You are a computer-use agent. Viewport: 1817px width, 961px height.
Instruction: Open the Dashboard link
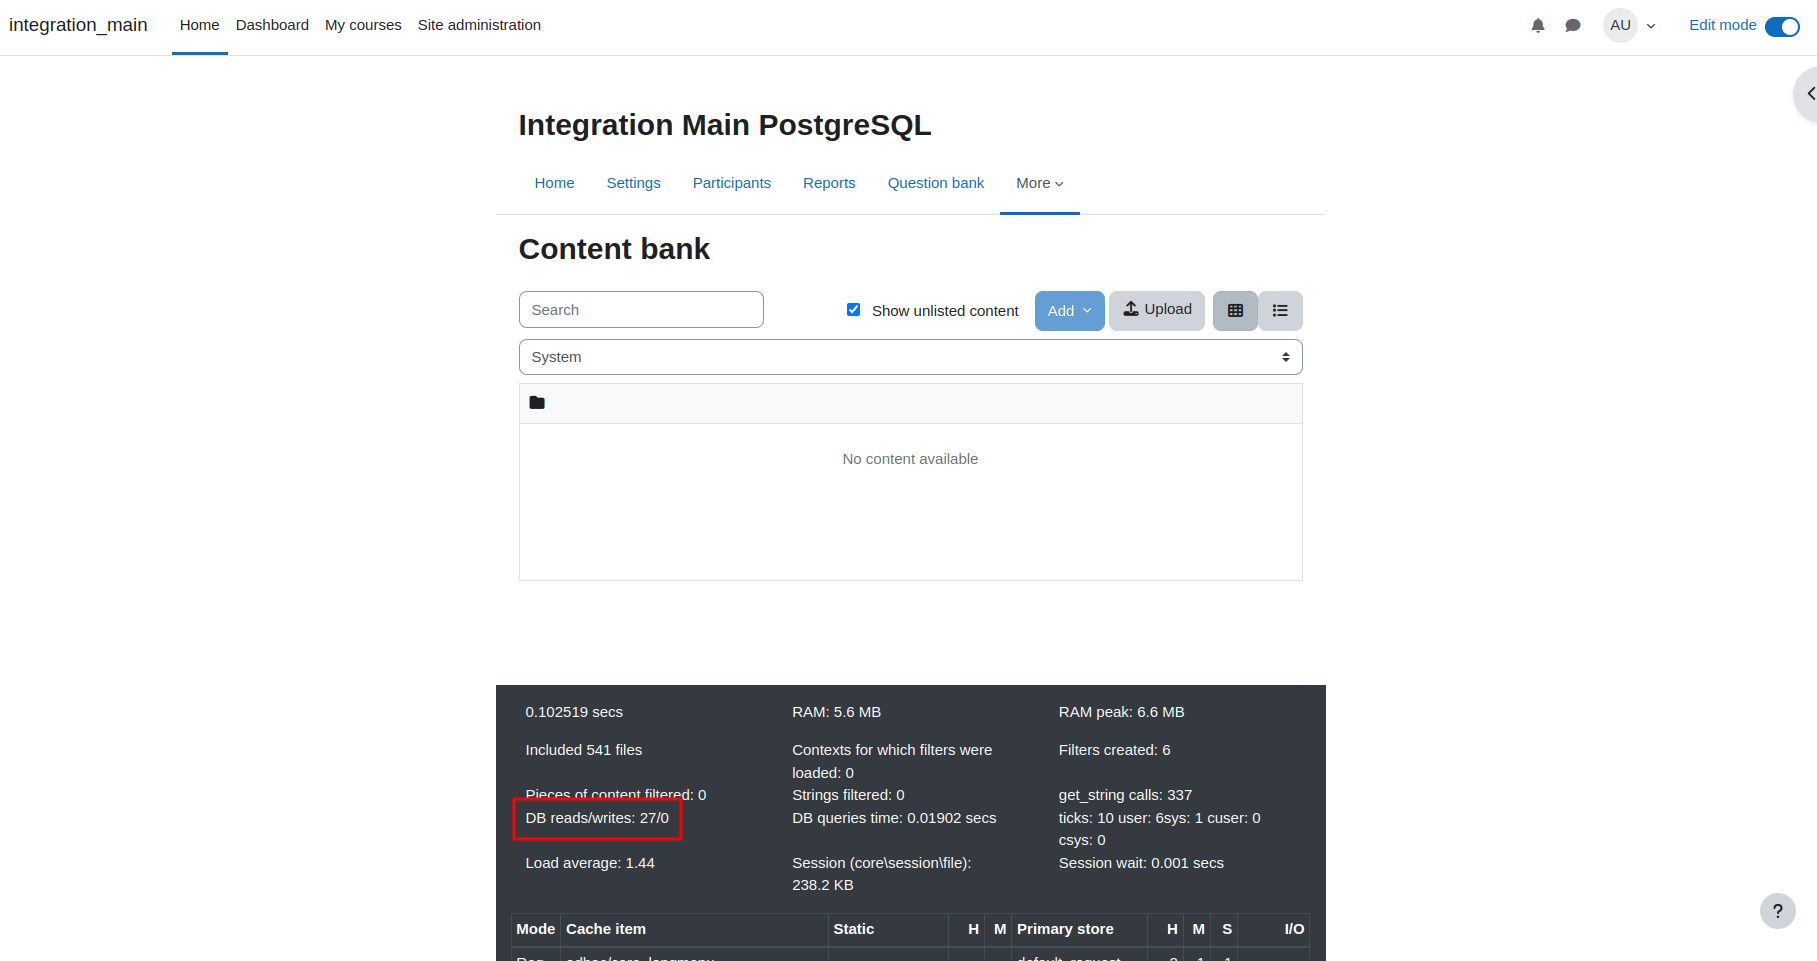[x=272, y=25]
